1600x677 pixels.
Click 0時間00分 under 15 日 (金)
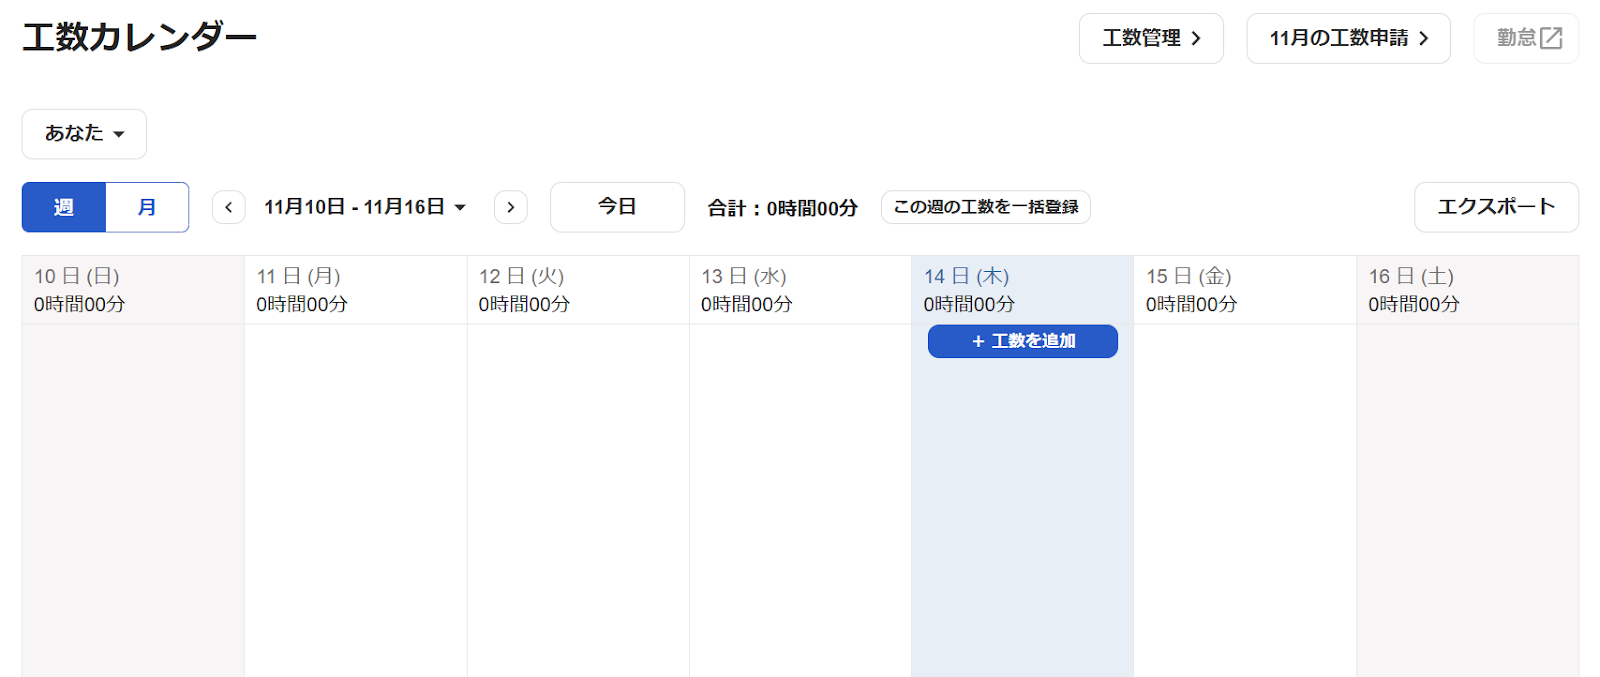tap(1191, 304)
